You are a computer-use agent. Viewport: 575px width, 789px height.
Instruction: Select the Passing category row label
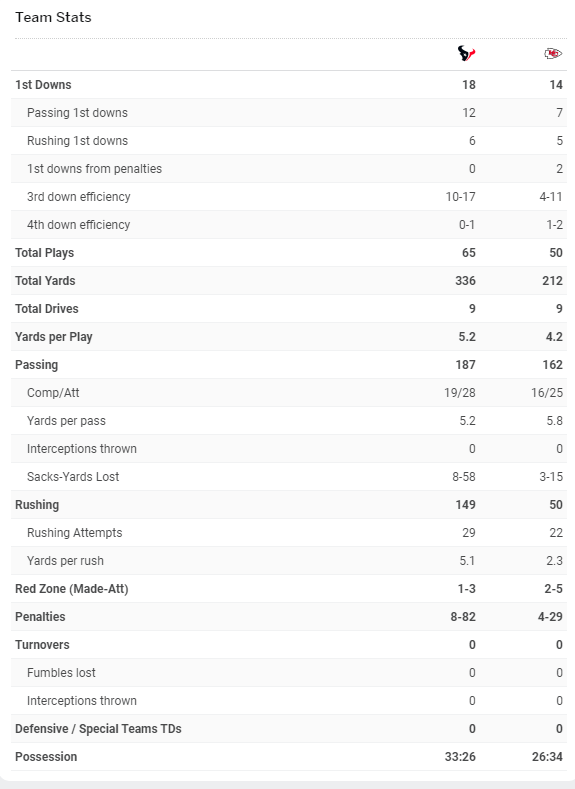[36, 365]
